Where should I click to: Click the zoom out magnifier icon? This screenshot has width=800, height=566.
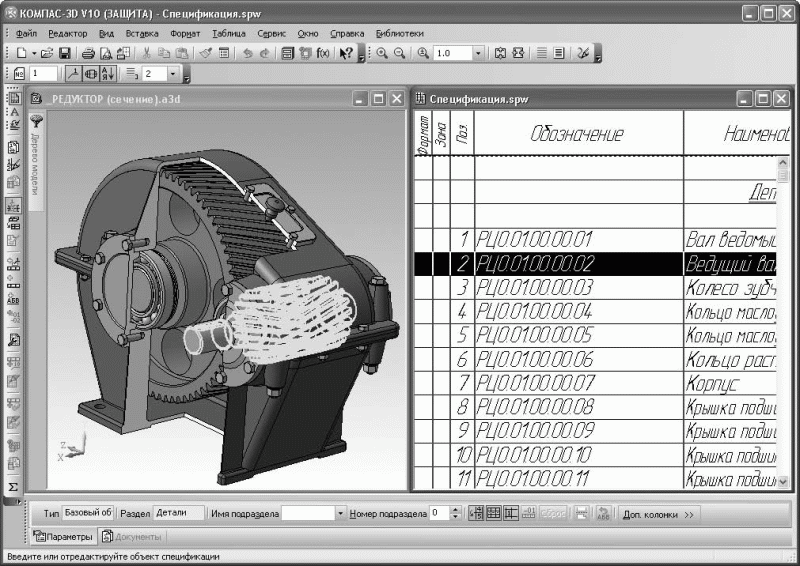click(x=399, y=53)
